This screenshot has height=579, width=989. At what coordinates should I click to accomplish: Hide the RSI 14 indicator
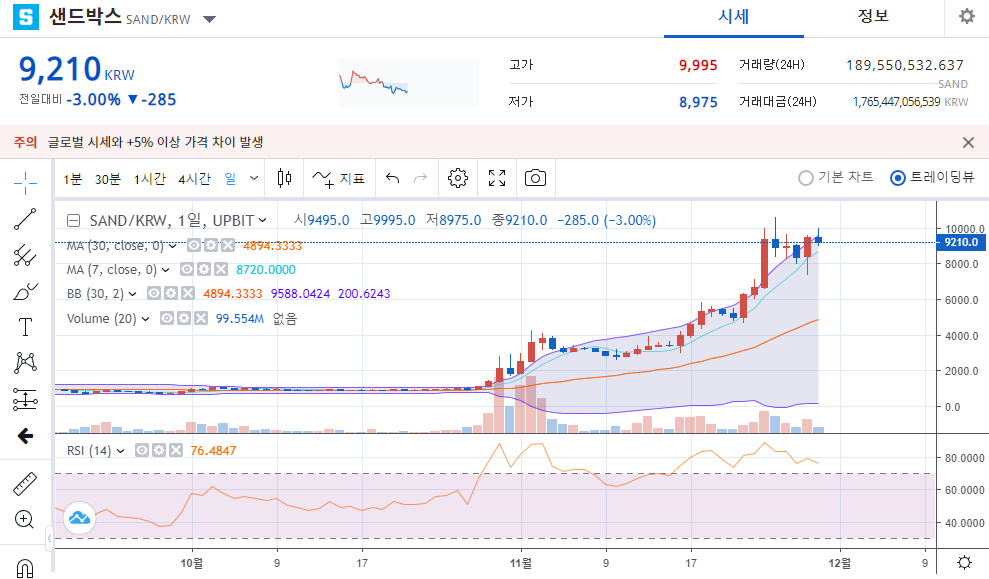point(142,450)
